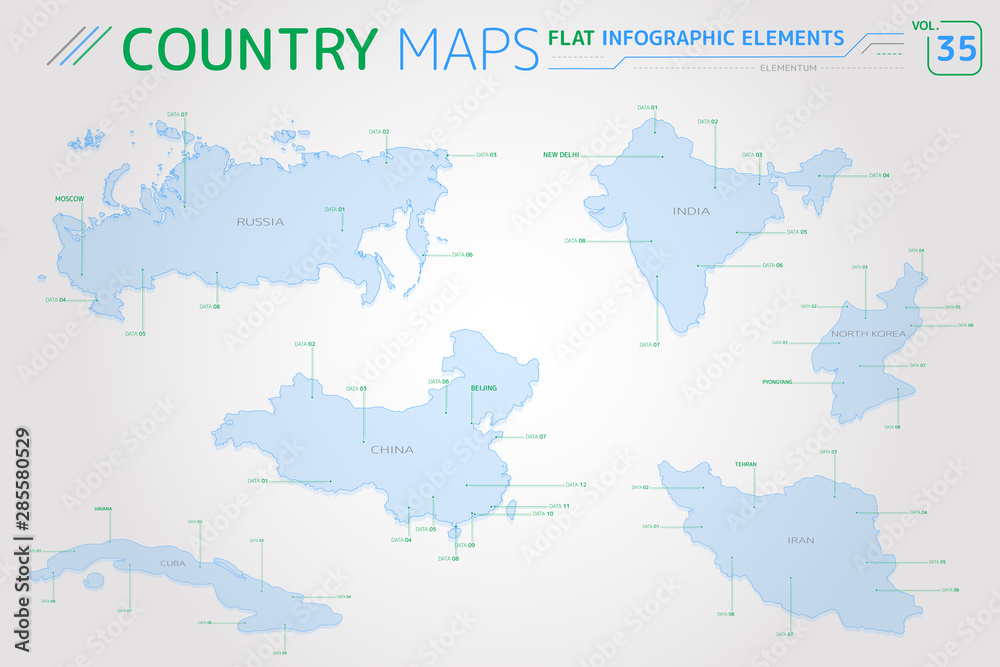Select China's DATA 04 label
The height and width of the screenshot is (667, 1000).
point(401,540)
